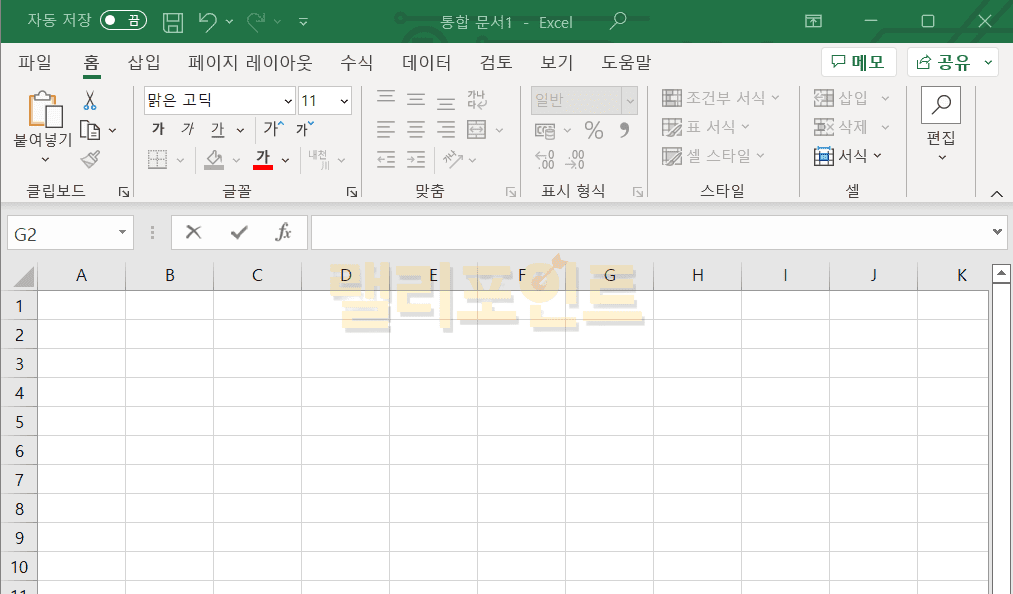Viewport: 1013px width, 594px height.
Task: Click the insert function fx icon
Action: click(283, 232)
